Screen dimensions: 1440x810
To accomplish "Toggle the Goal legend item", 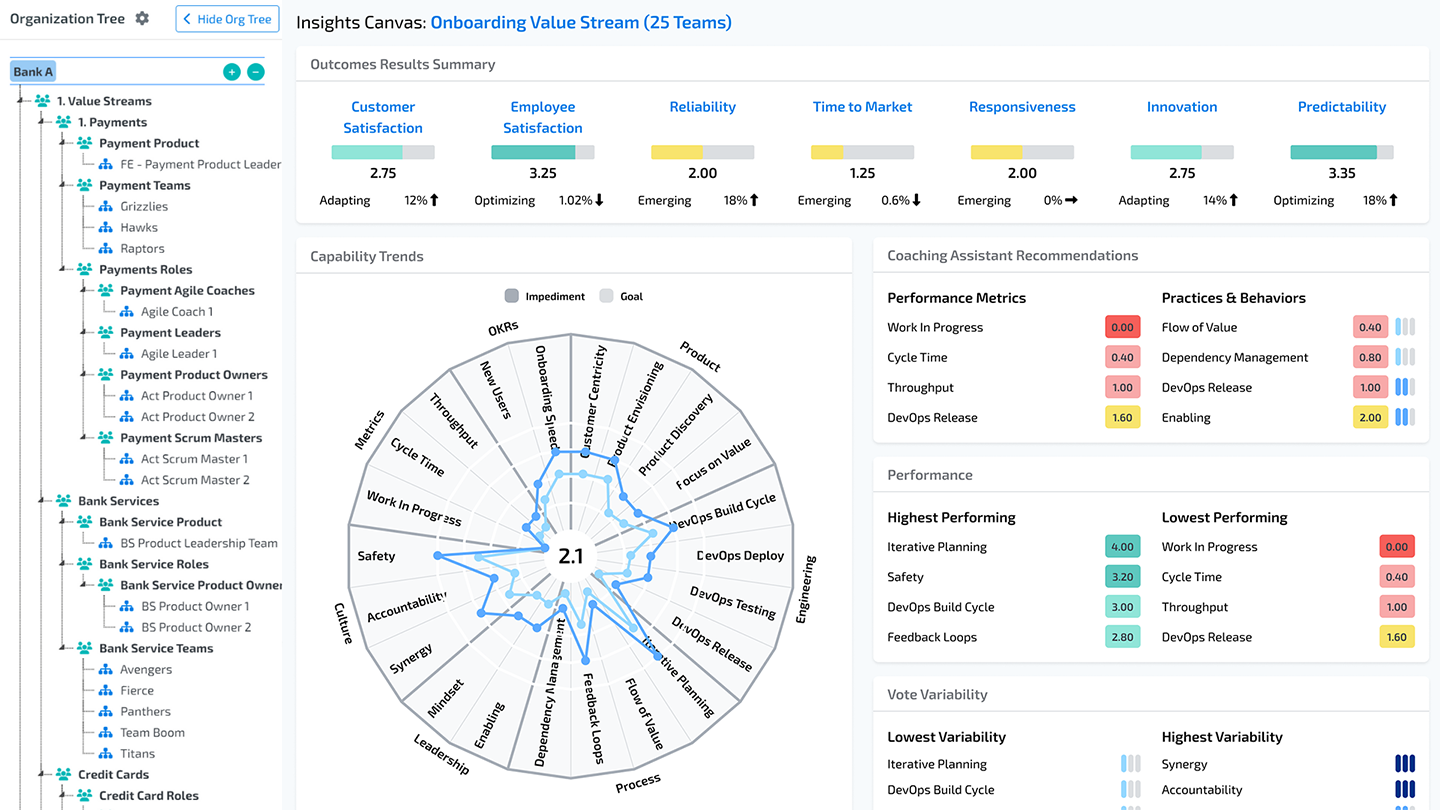I will pos(606,296).
